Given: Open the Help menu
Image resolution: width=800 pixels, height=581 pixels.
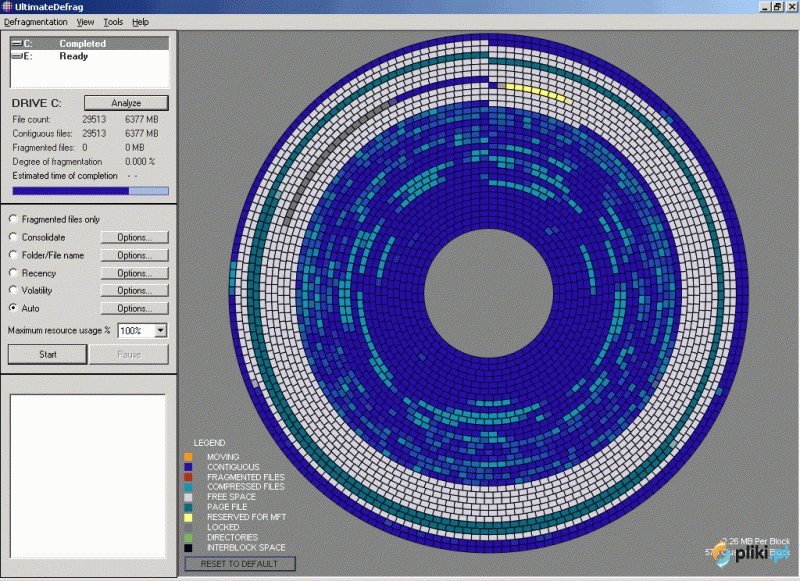Looking at the screenshot, I should click(140, 22).
